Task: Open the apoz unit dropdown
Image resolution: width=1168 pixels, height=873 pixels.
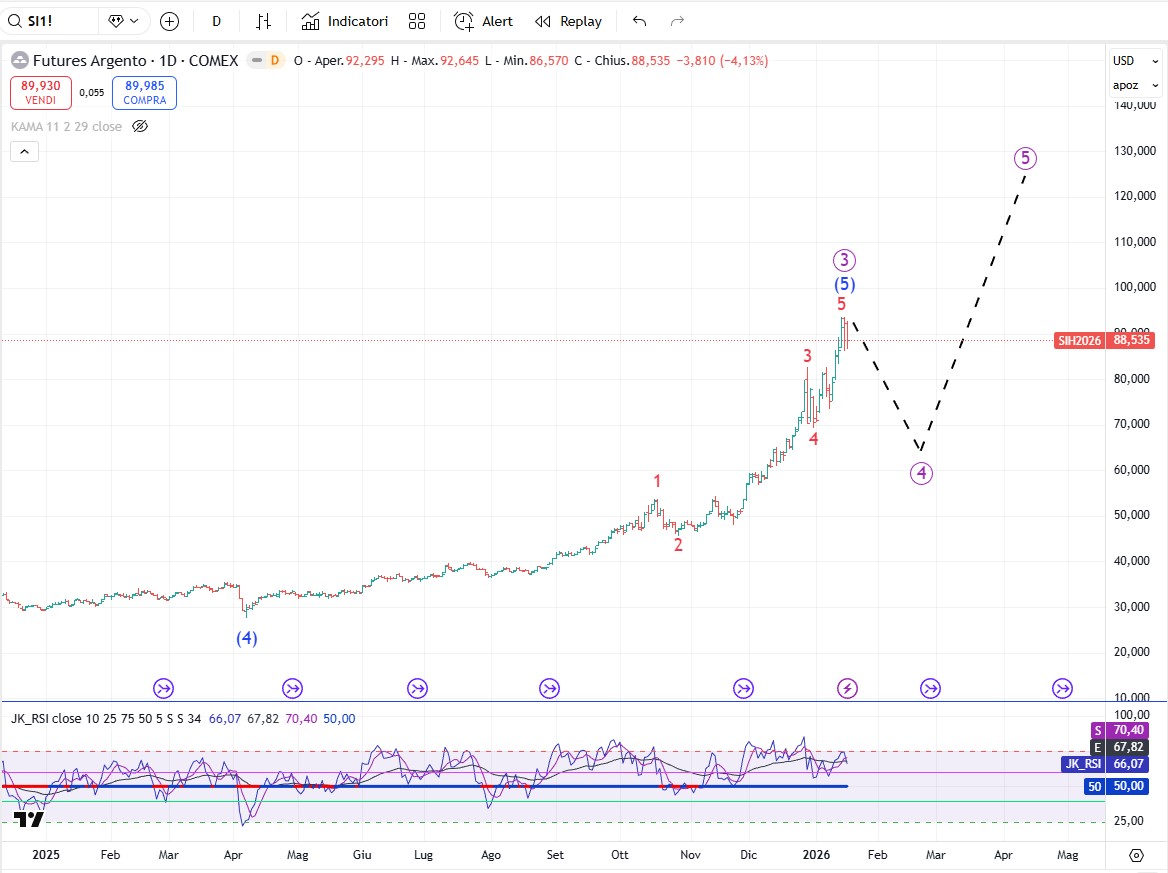Action: tap(1135, 86)
